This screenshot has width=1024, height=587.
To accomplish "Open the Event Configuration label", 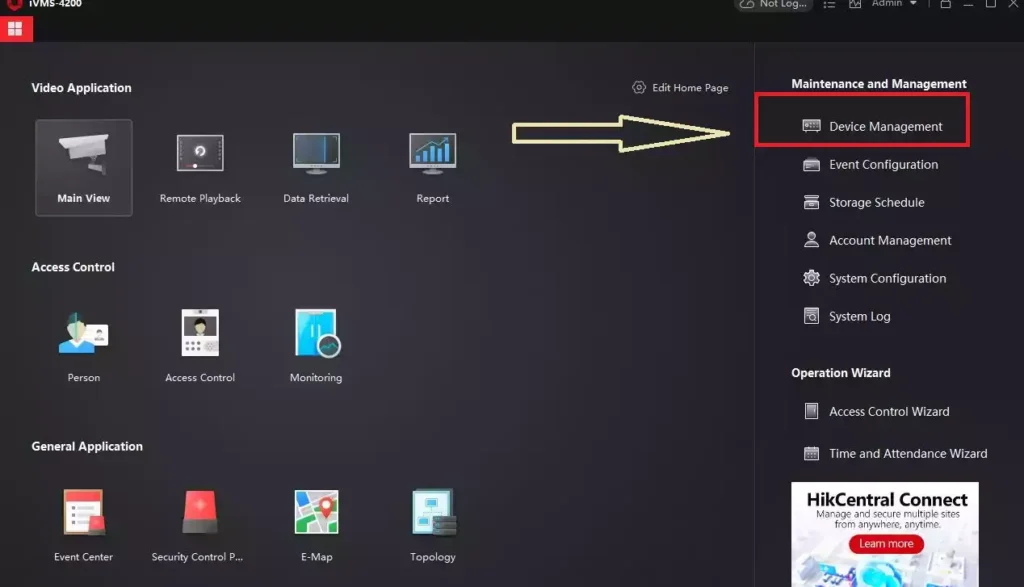I will click(x=884, y=165).
